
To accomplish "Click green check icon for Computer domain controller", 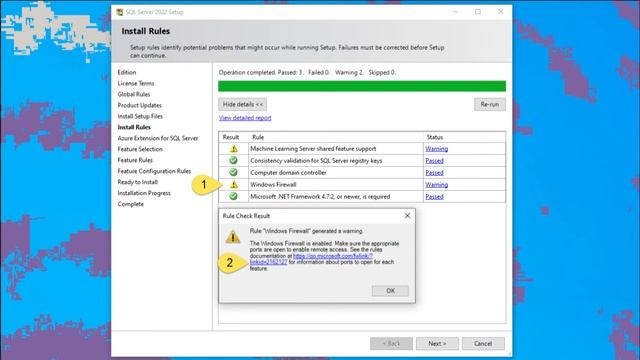I will 233,172.
